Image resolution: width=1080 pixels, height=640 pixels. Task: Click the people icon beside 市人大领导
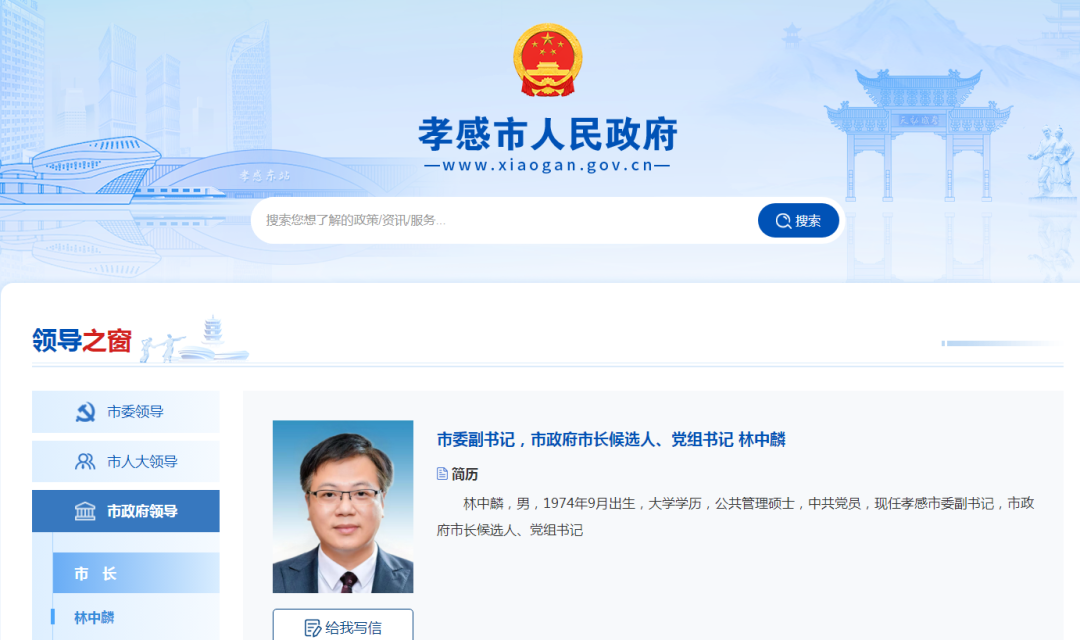(85, 462)
